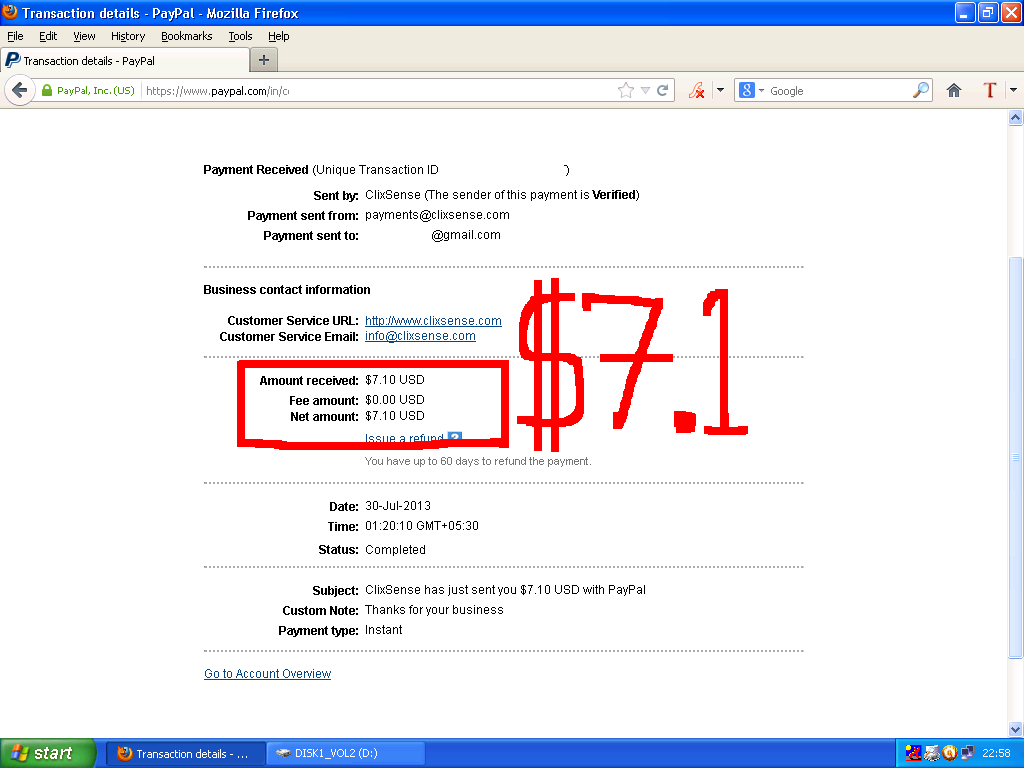Open the Google search engine selector

(751, 90)
